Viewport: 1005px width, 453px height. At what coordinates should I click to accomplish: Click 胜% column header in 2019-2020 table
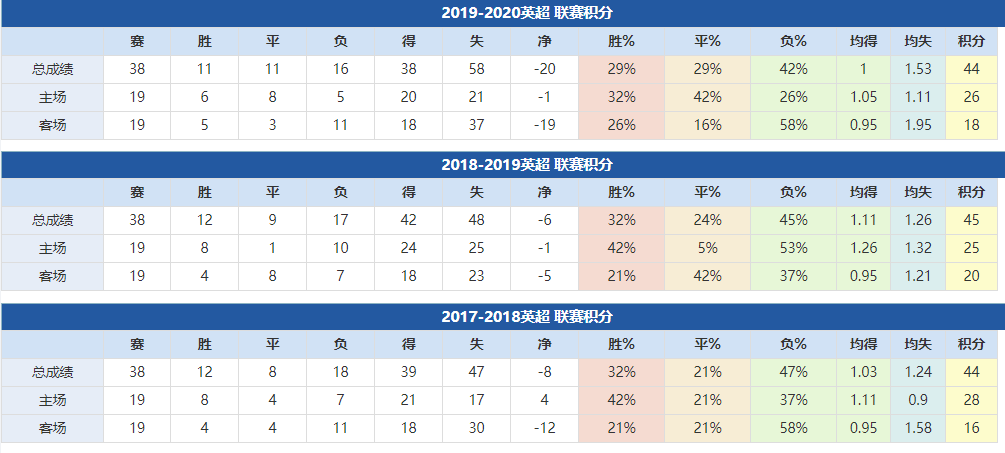621,41
